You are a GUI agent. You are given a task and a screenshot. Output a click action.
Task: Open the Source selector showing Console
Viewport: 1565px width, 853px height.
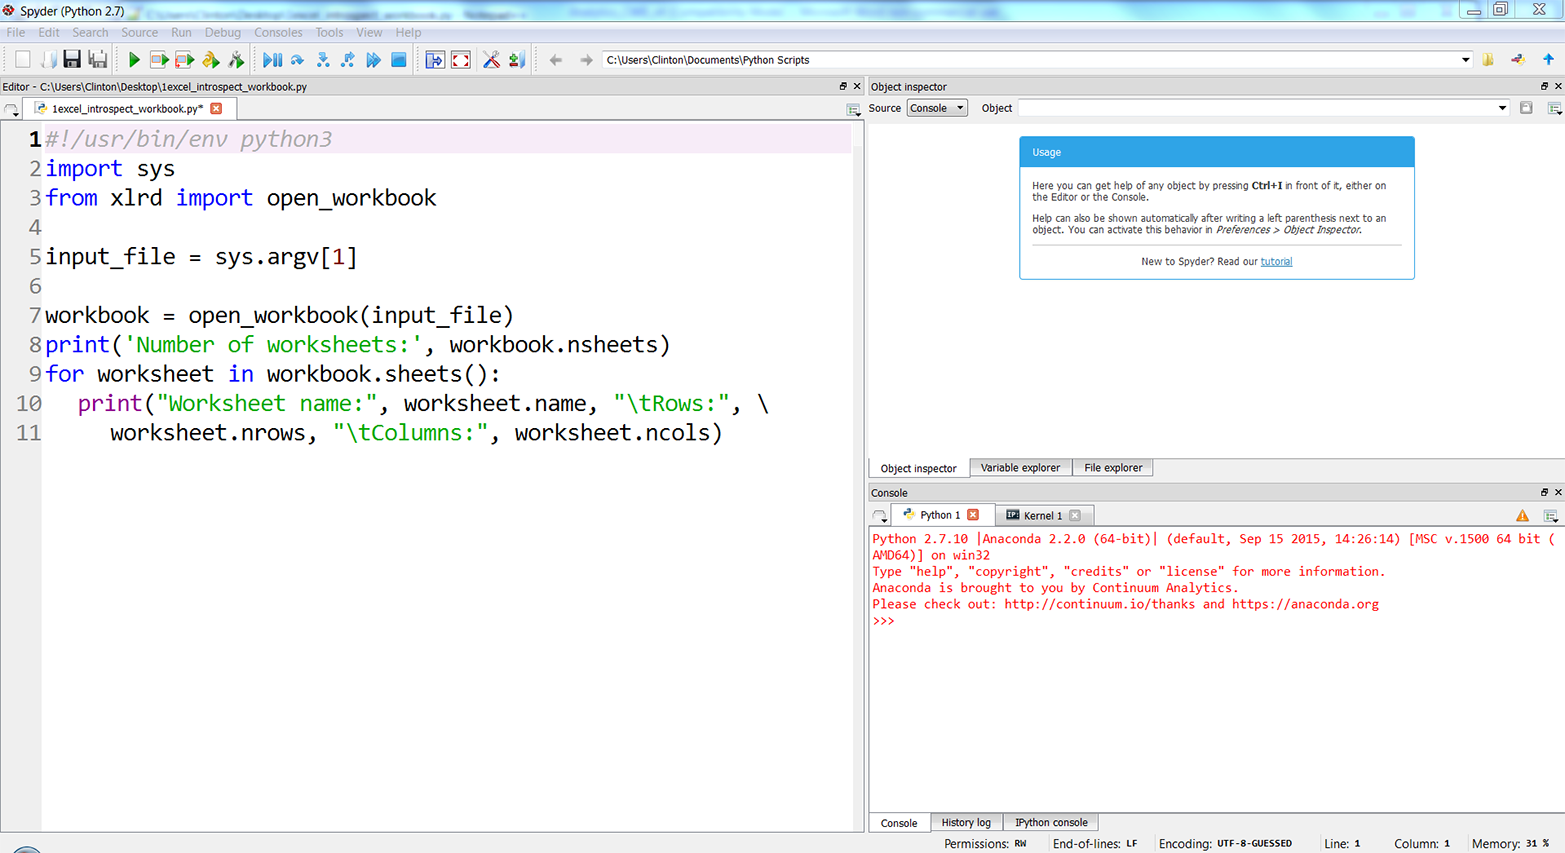point(936,108)
